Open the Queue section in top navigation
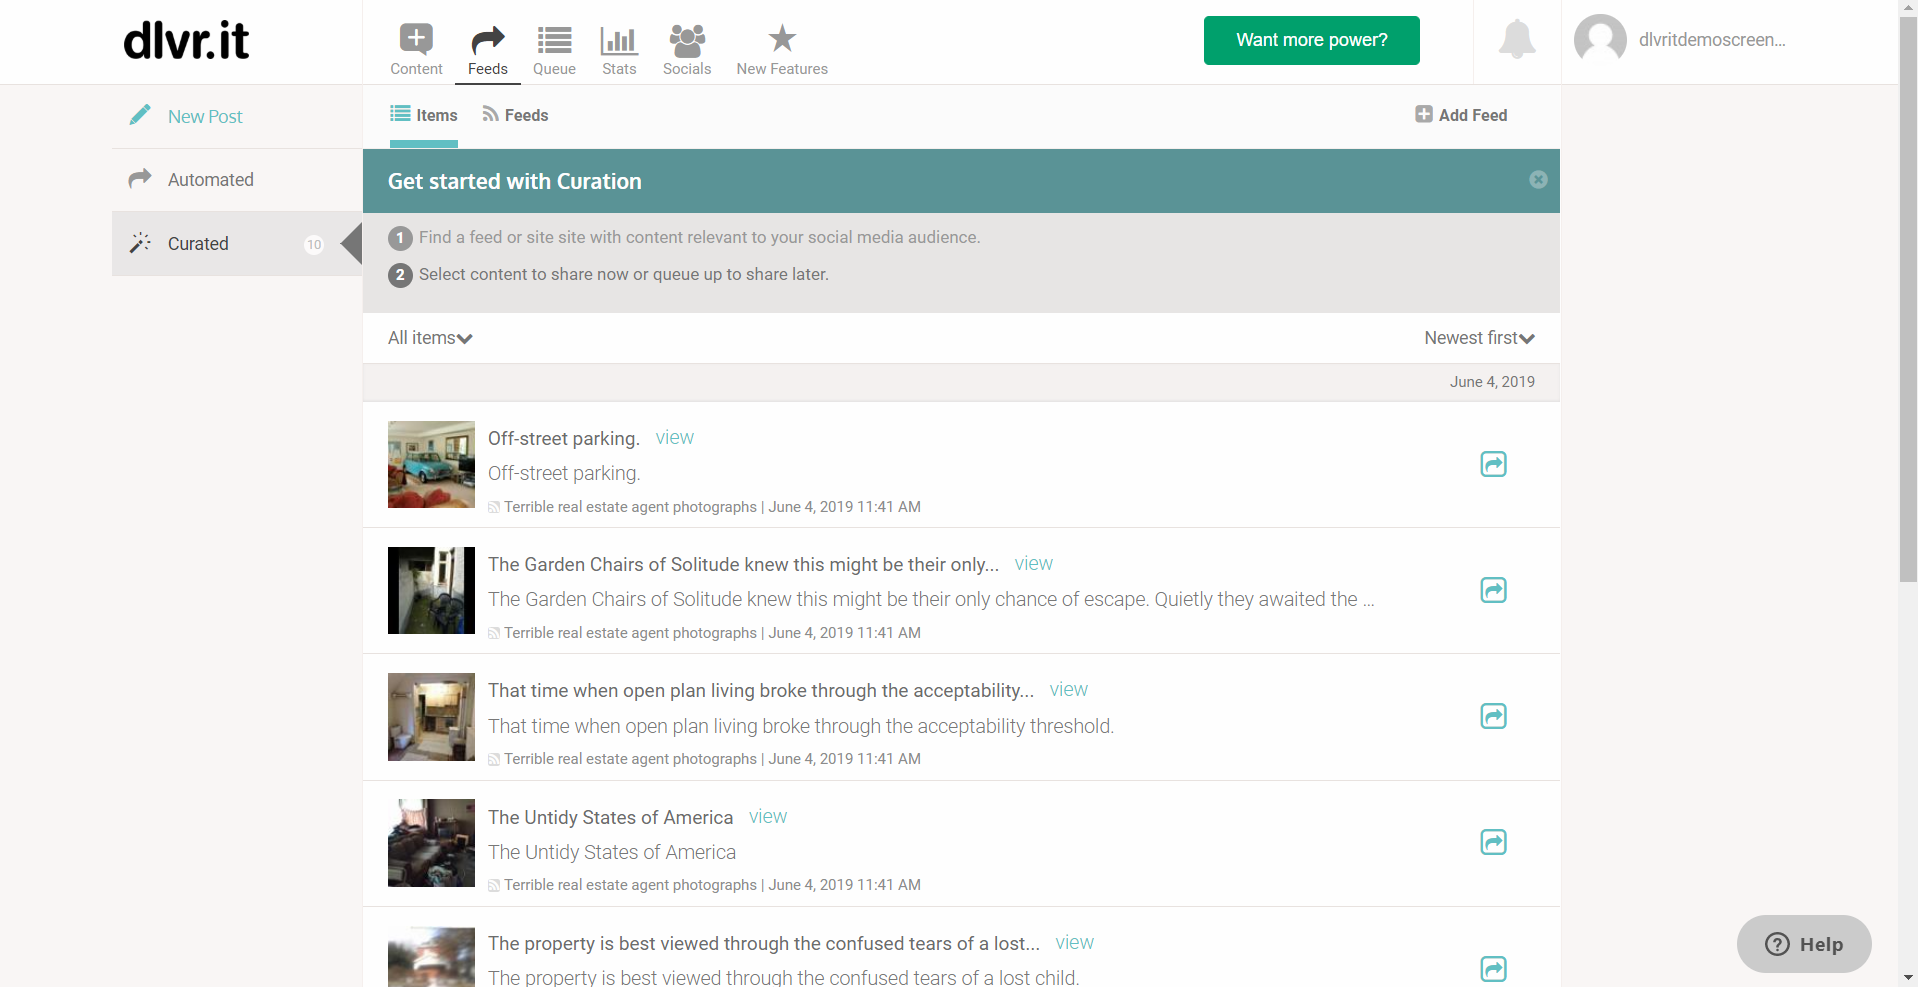This screenshot has width=1918, height=987. 554,49
